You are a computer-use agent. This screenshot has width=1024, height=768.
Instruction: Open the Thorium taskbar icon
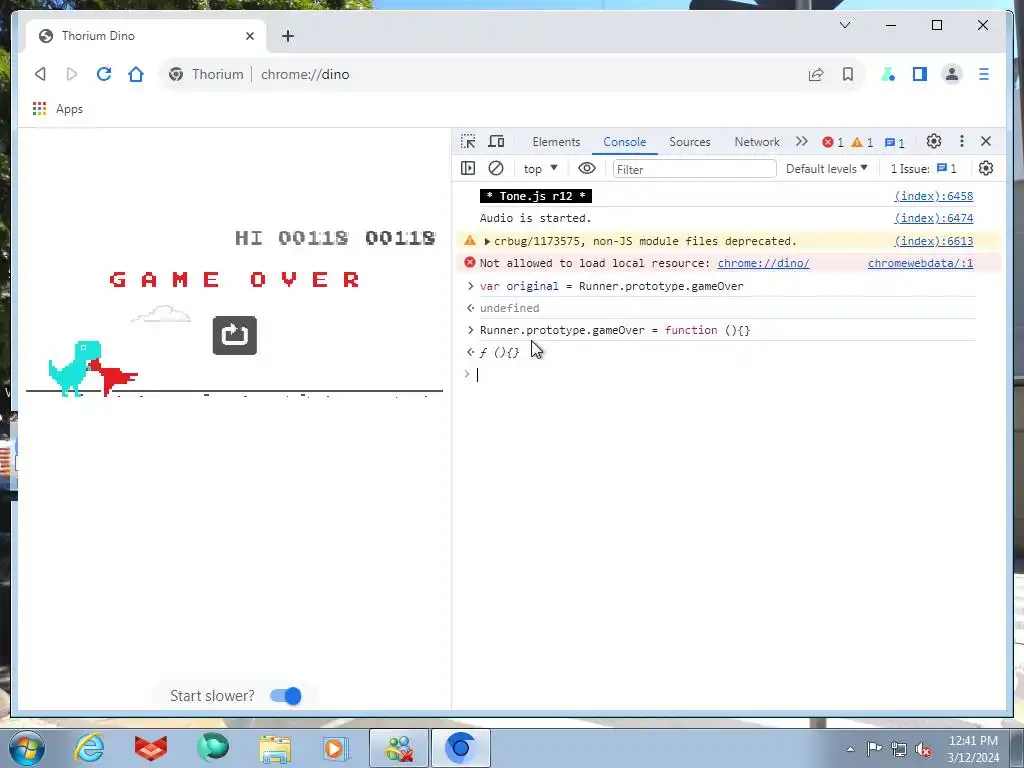tap(460, 748)
